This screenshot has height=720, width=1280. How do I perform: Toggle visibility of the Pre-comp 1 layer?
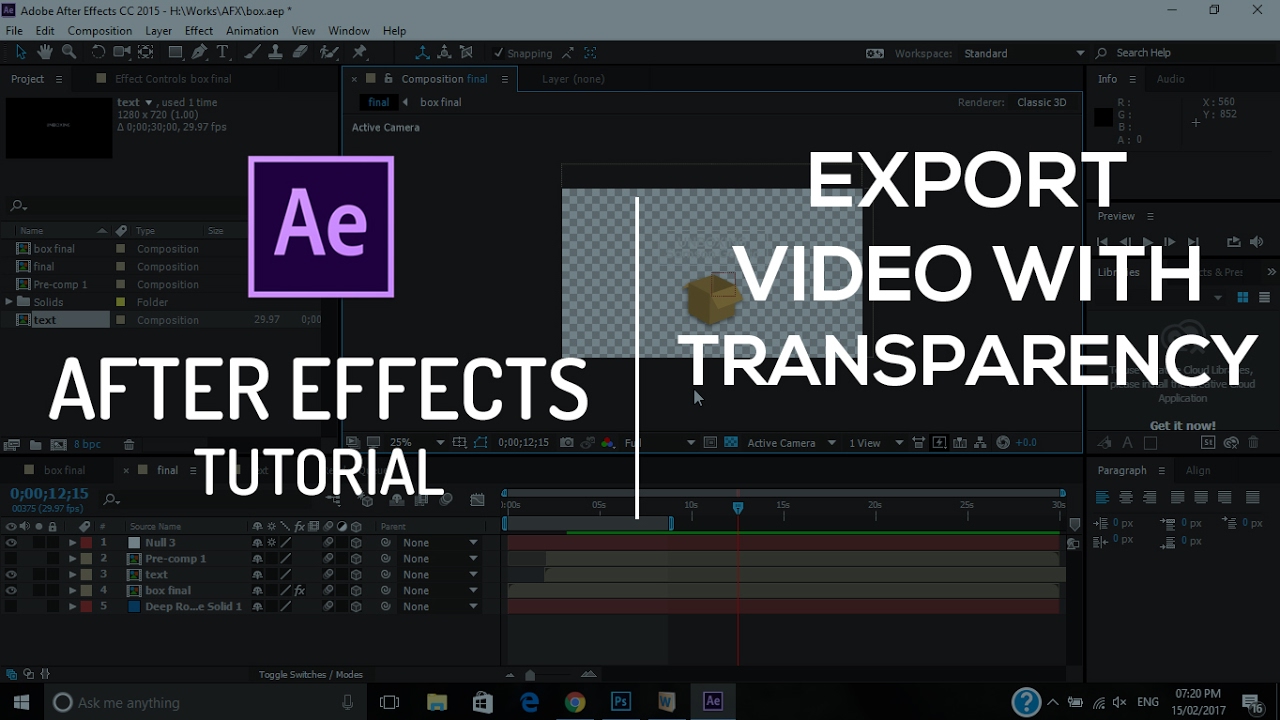pyautogui.click(x=11, y=559)
